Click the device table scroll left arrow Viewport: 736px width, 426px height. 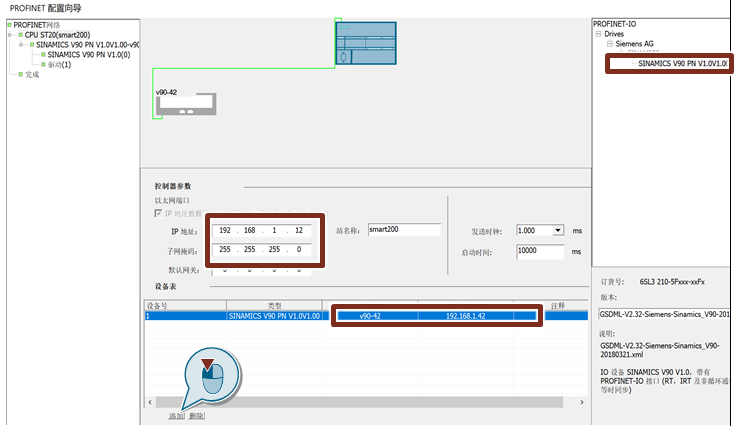[x=150, y=402]
